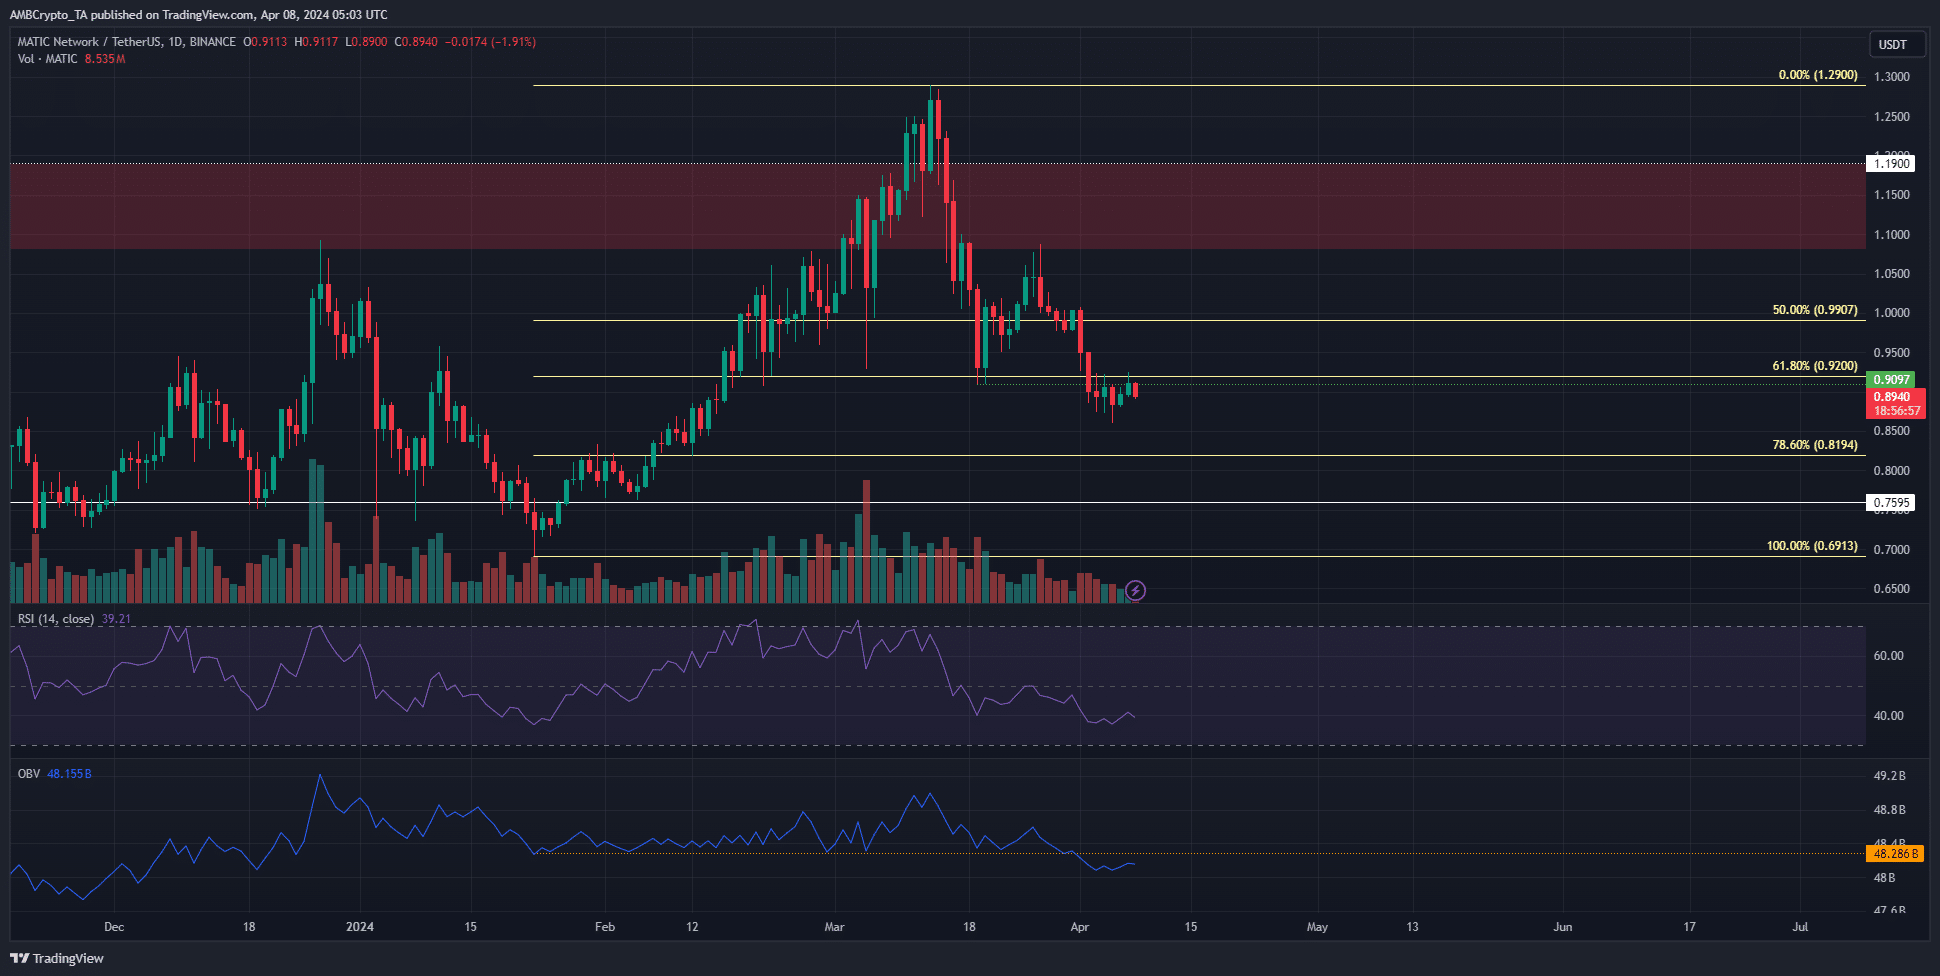Click the OBV value 48.155 B in legend

tap(69, 774)
